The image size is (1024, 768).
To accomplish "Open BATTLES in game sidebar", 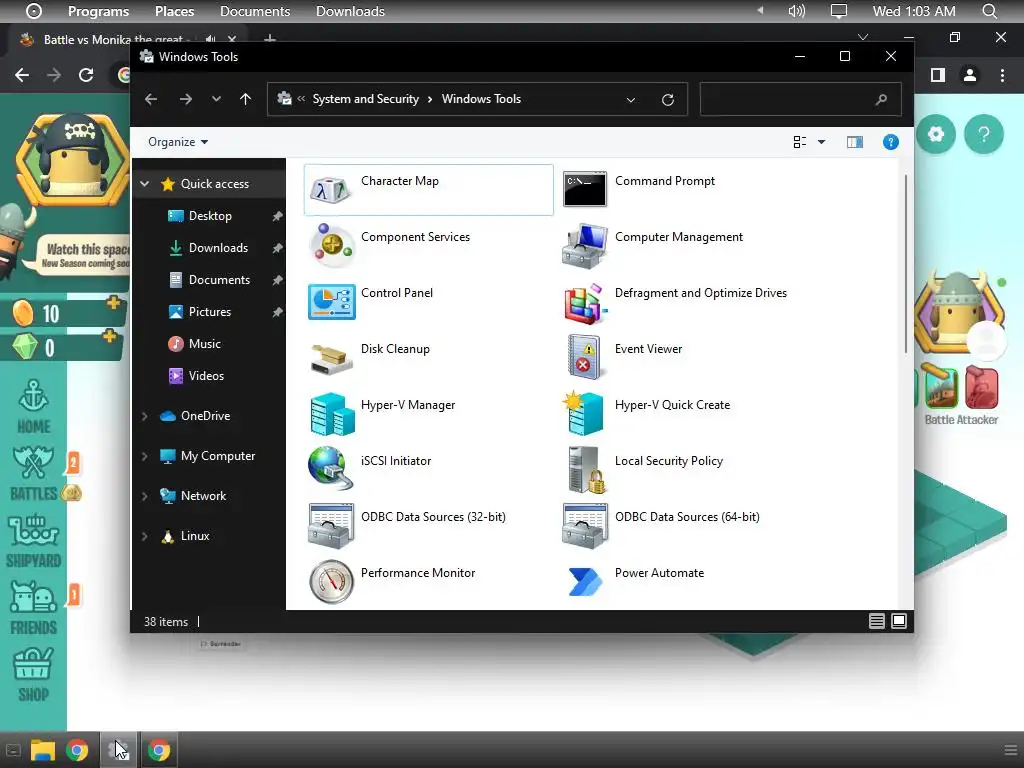I will click(x=33, y=474).
